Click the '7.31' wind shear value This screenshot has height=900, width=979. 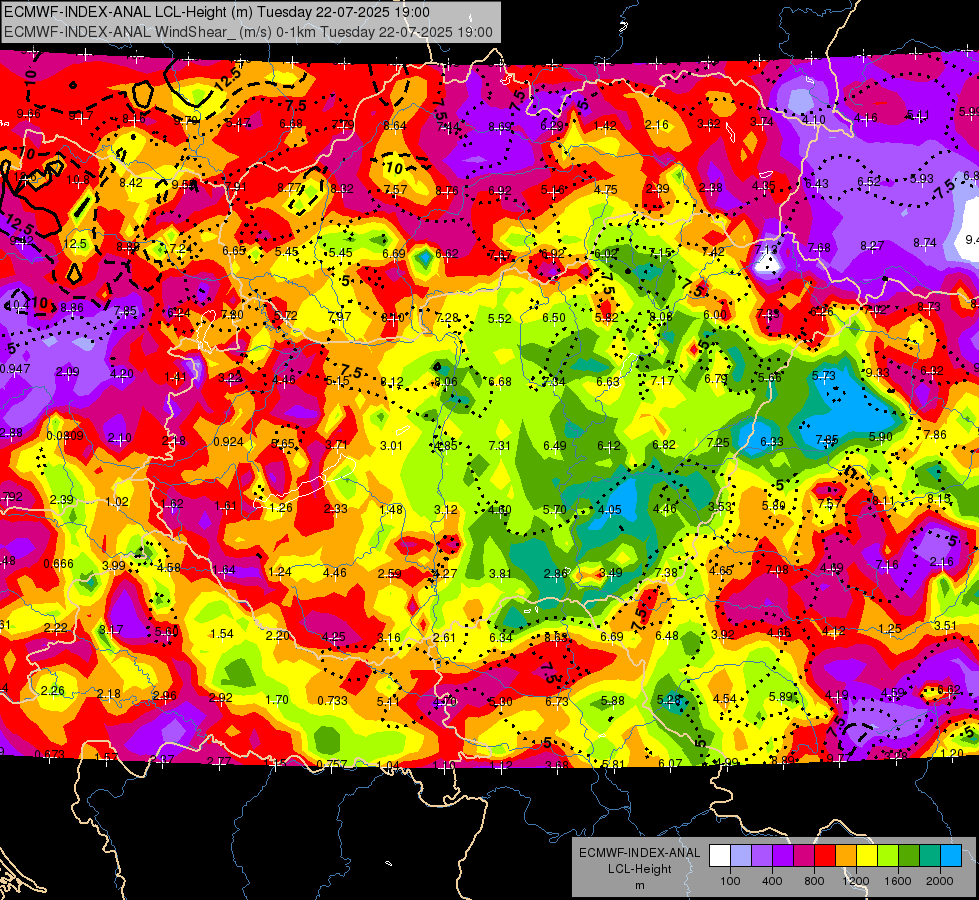[499, 445]
